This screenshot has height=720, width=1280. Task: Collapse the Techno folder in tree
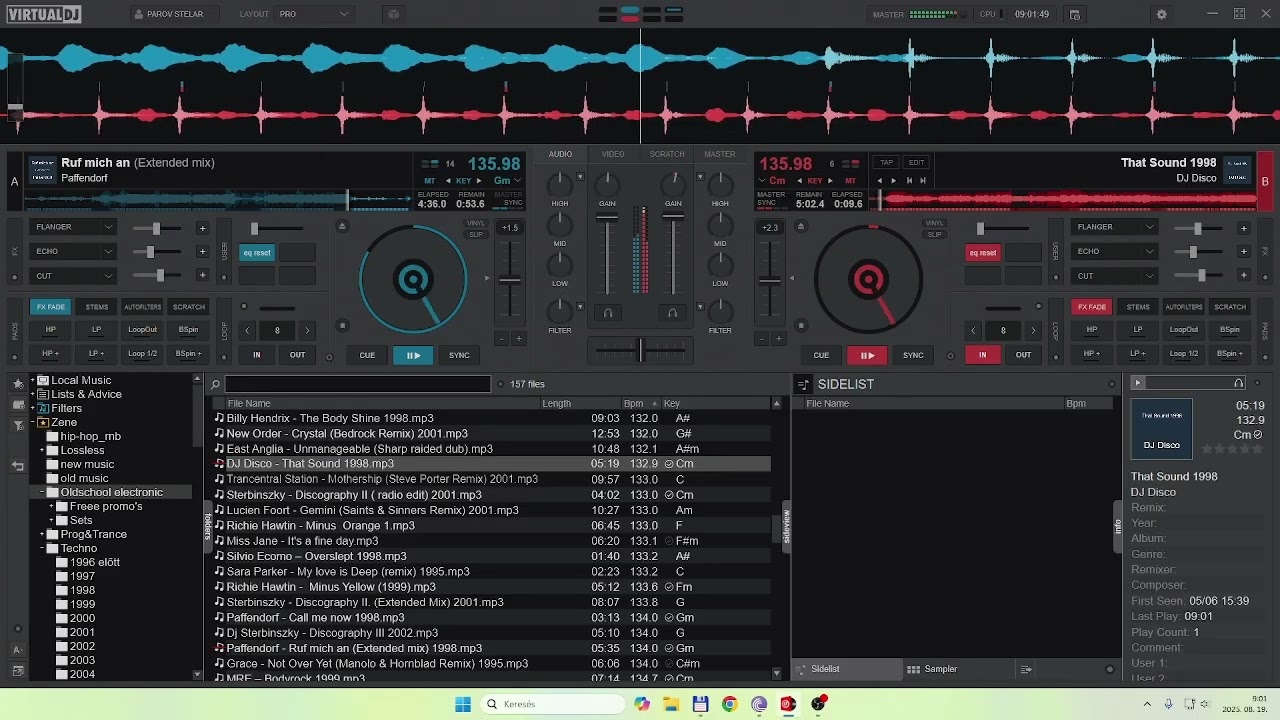tap(43, 548)
